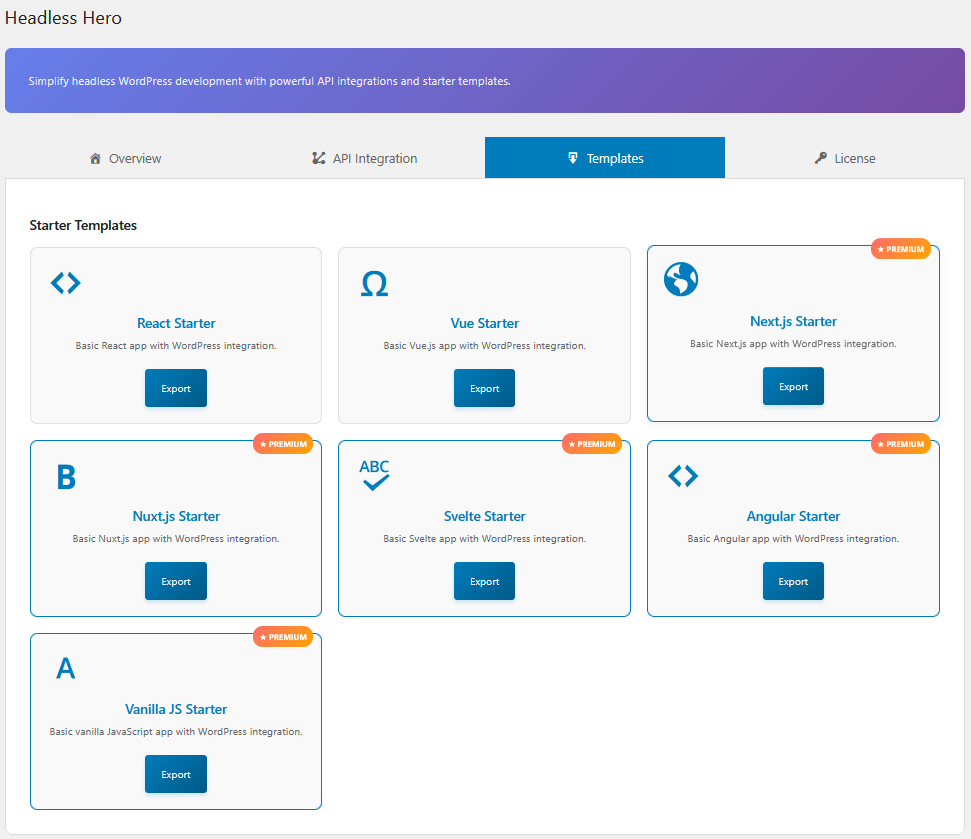Click the Next.js Starter globe icon

[681, 280]
